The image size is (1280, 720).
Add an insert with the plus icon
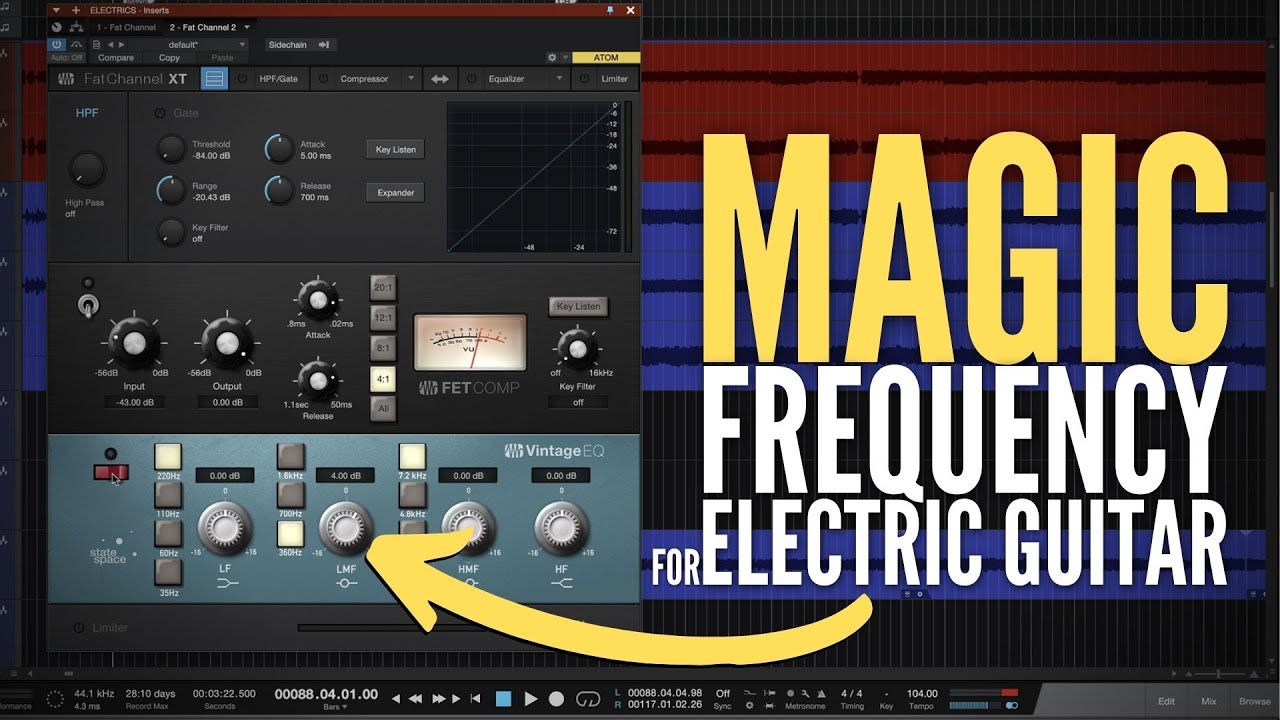click(x=76, y=10)
